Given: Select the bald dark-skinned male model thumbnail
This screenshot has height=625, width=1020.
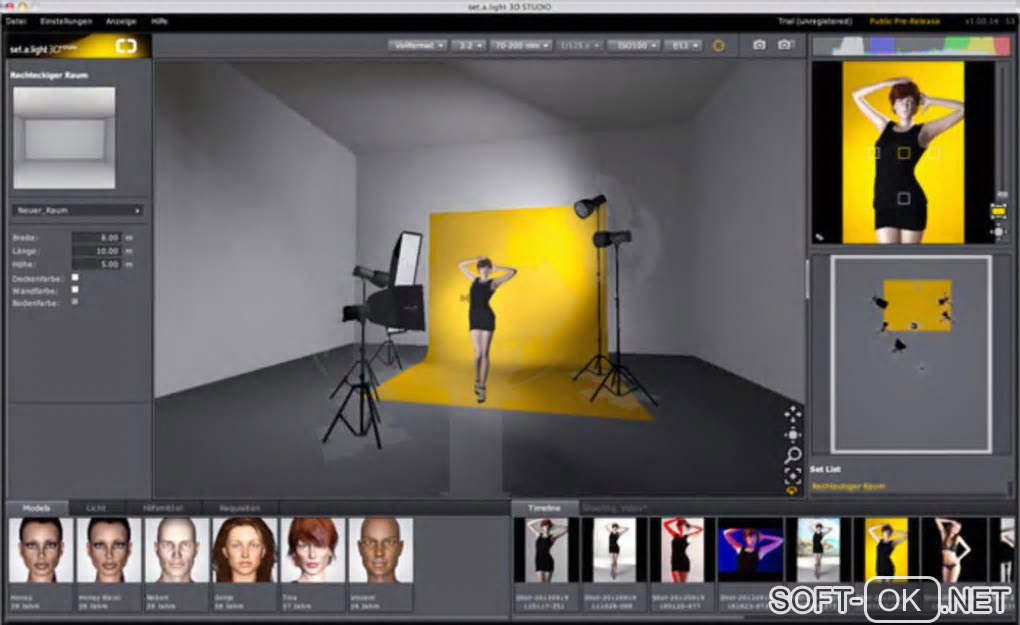Looking at the screenshot, I should (381, 550).
